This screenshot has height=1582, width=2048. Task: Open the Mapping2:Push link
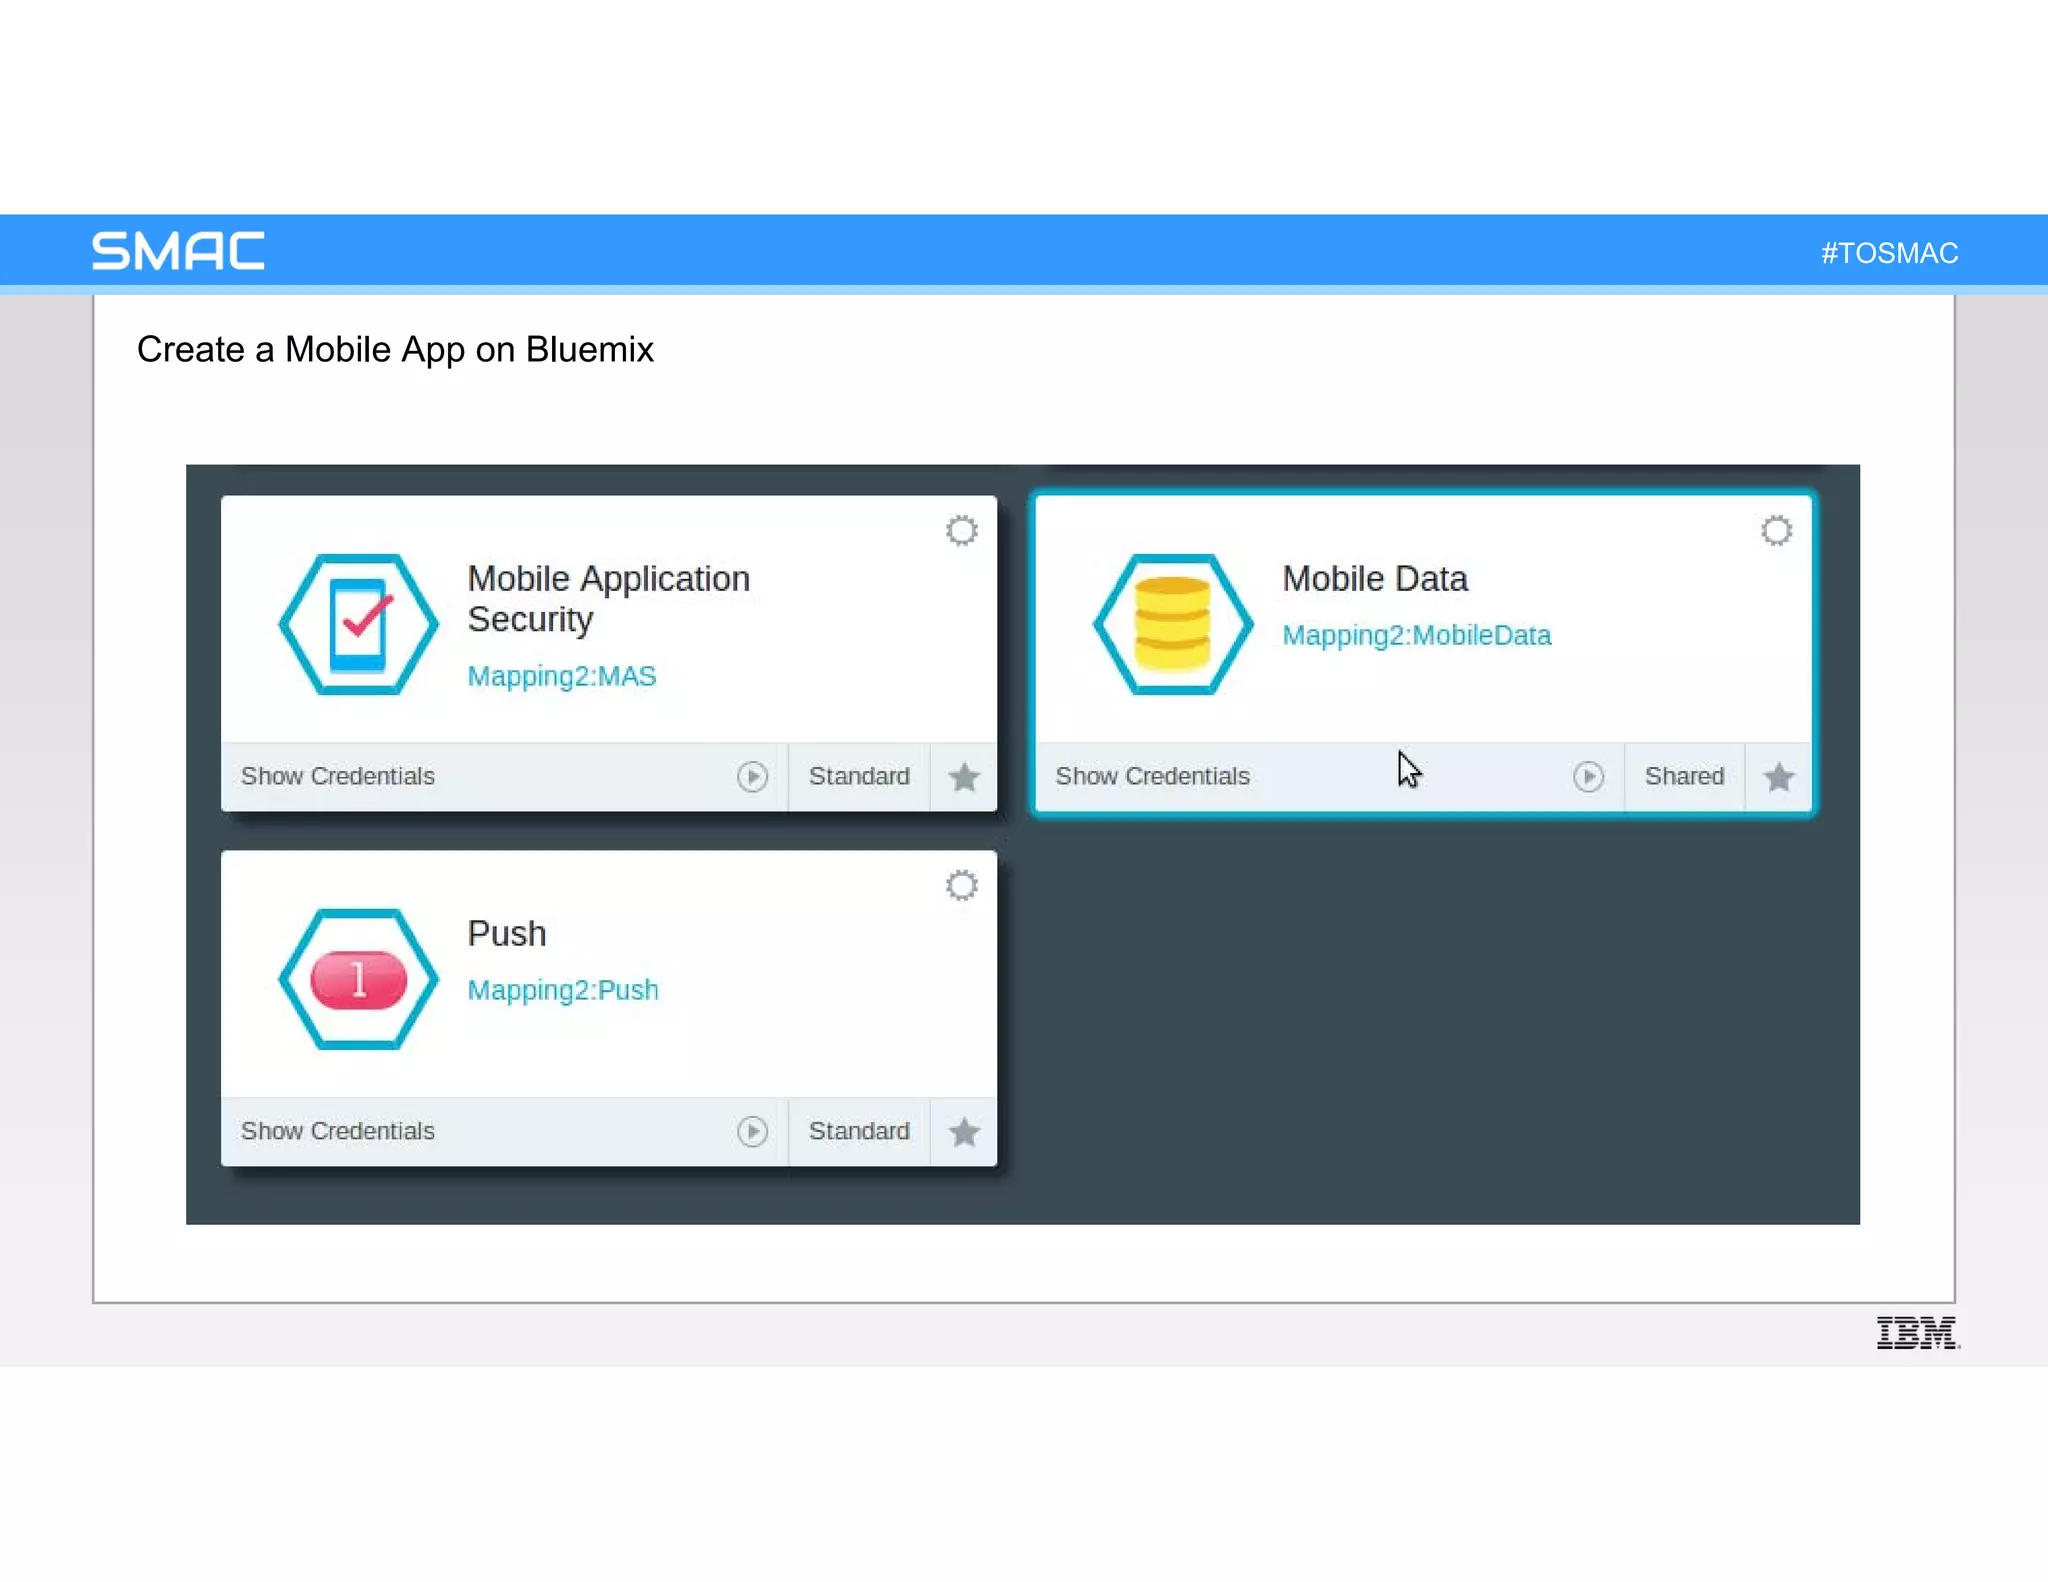click(x=563, y=991)
